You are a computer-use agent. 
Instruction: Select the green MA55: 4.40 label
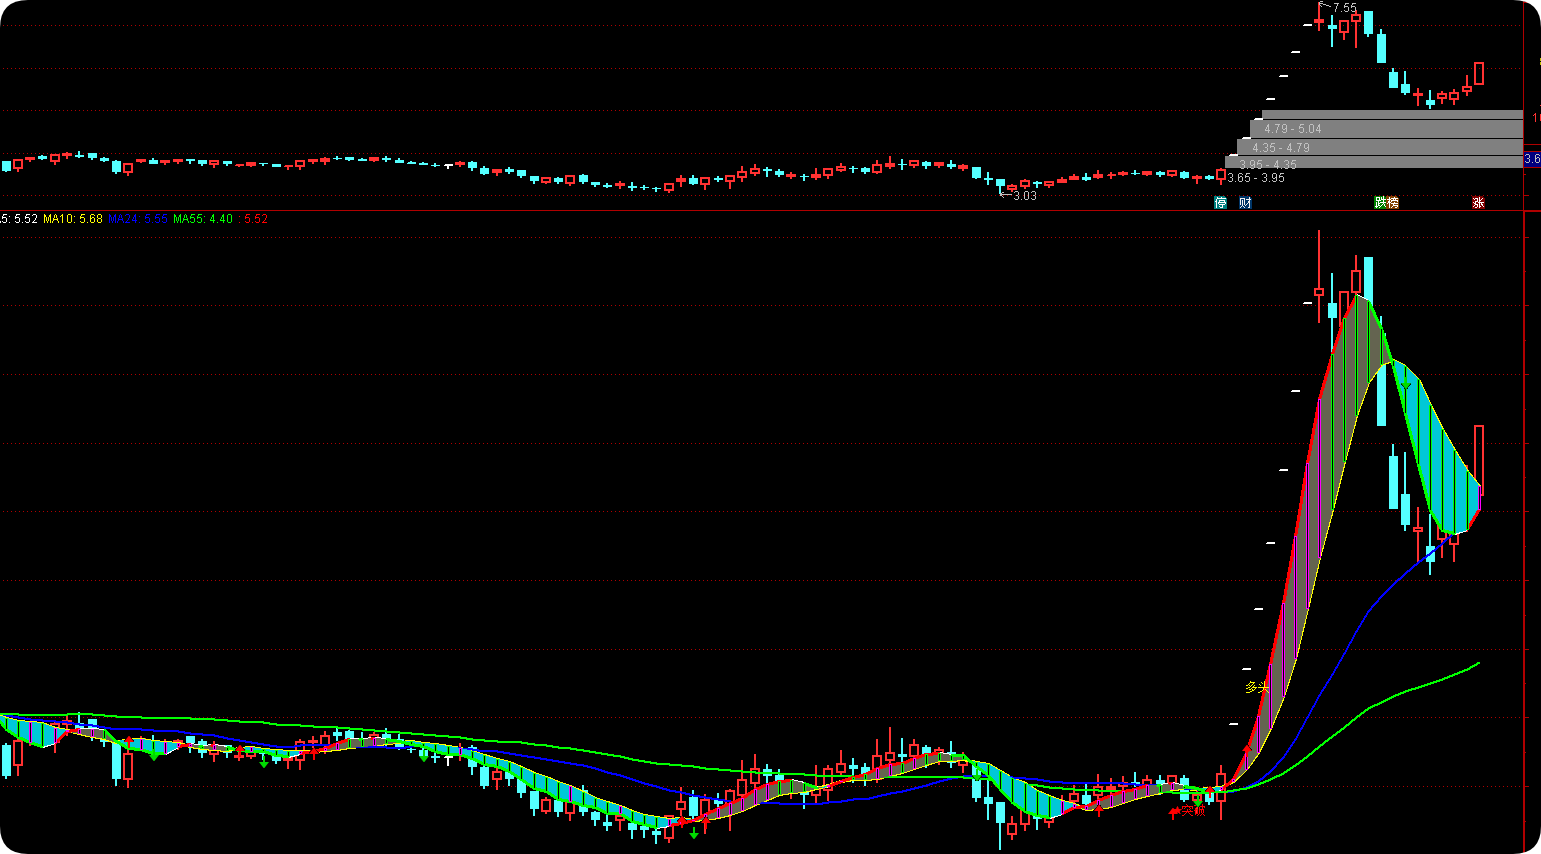pos(203,219)
